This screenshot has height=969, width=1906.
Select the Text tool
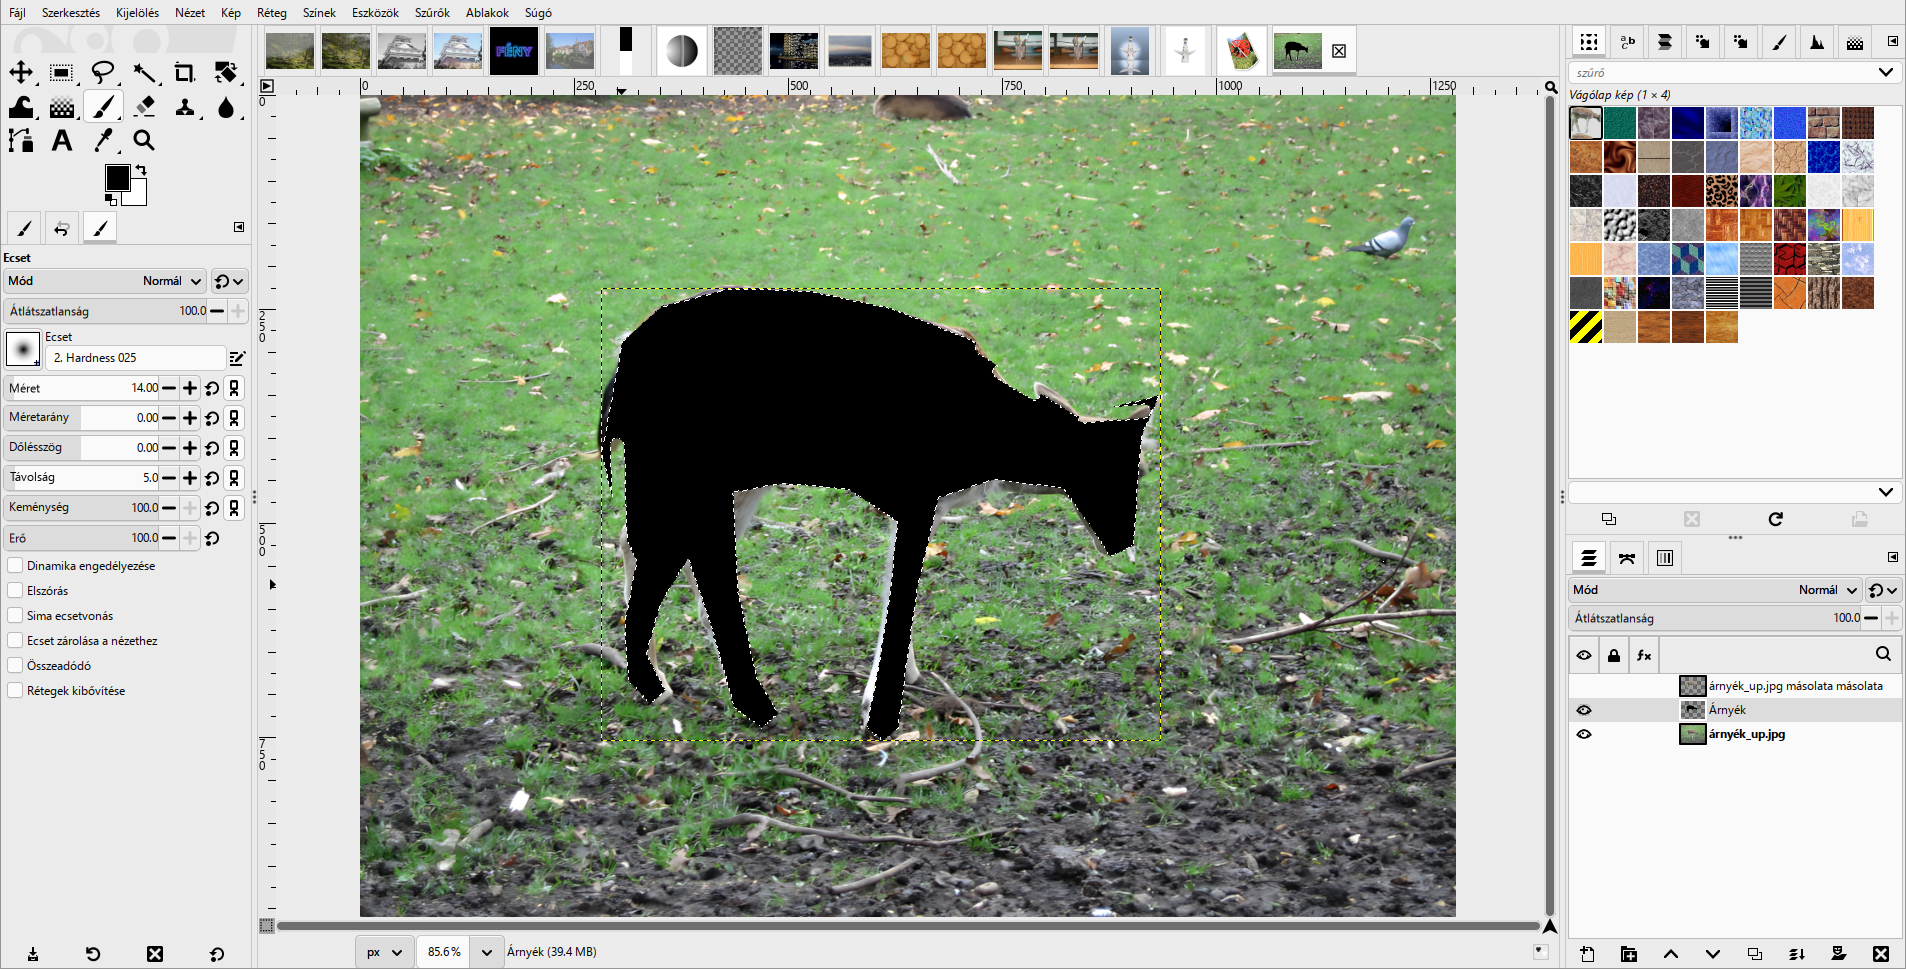coord(62,141)
